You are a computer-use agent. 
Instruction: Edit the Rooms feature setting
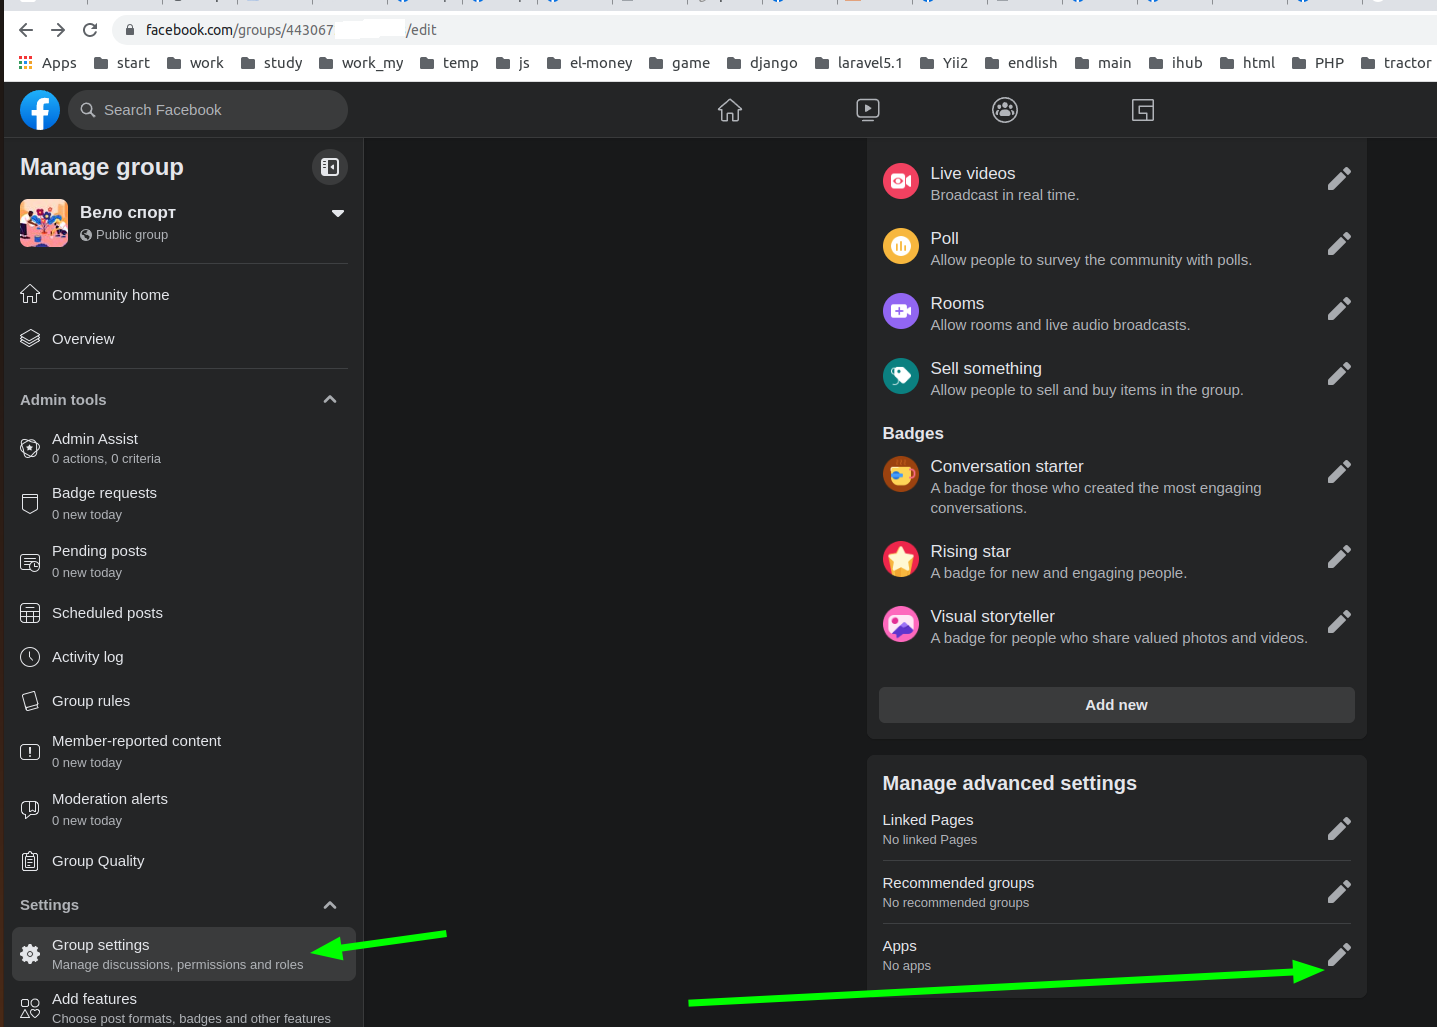coord(1339,309)
